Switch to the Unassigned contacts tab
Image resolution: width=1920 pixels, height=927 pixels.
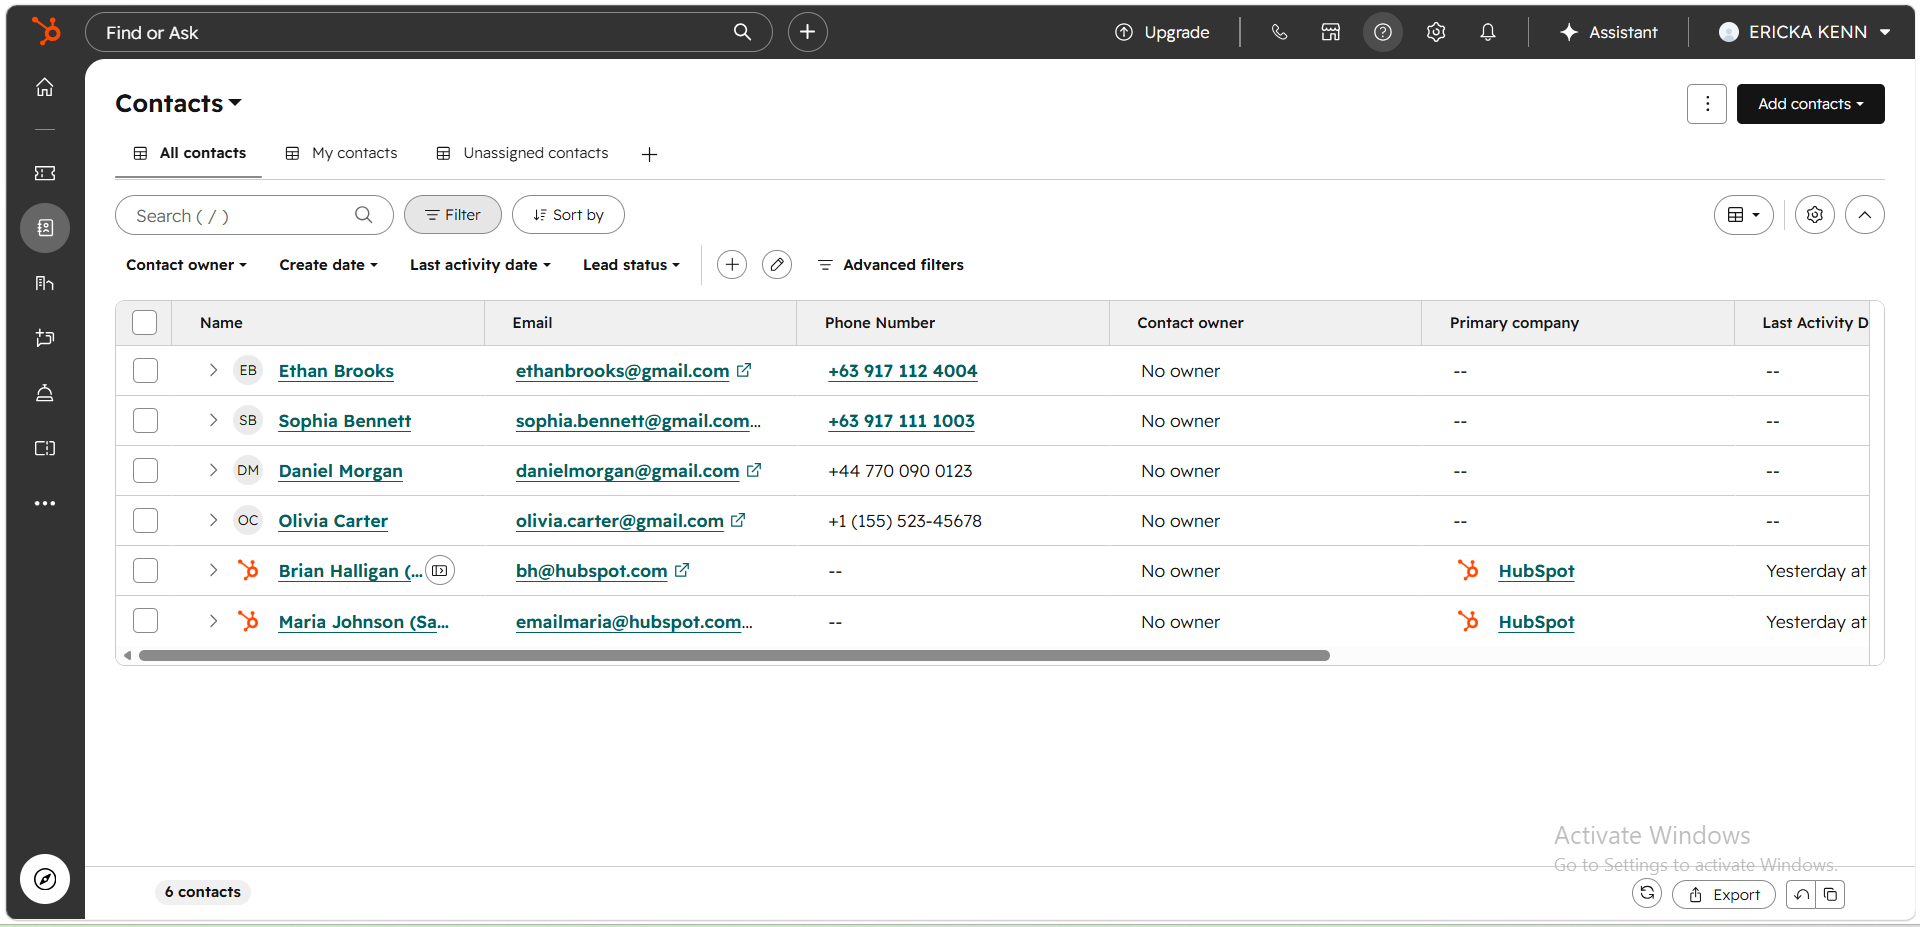point(522,153)
